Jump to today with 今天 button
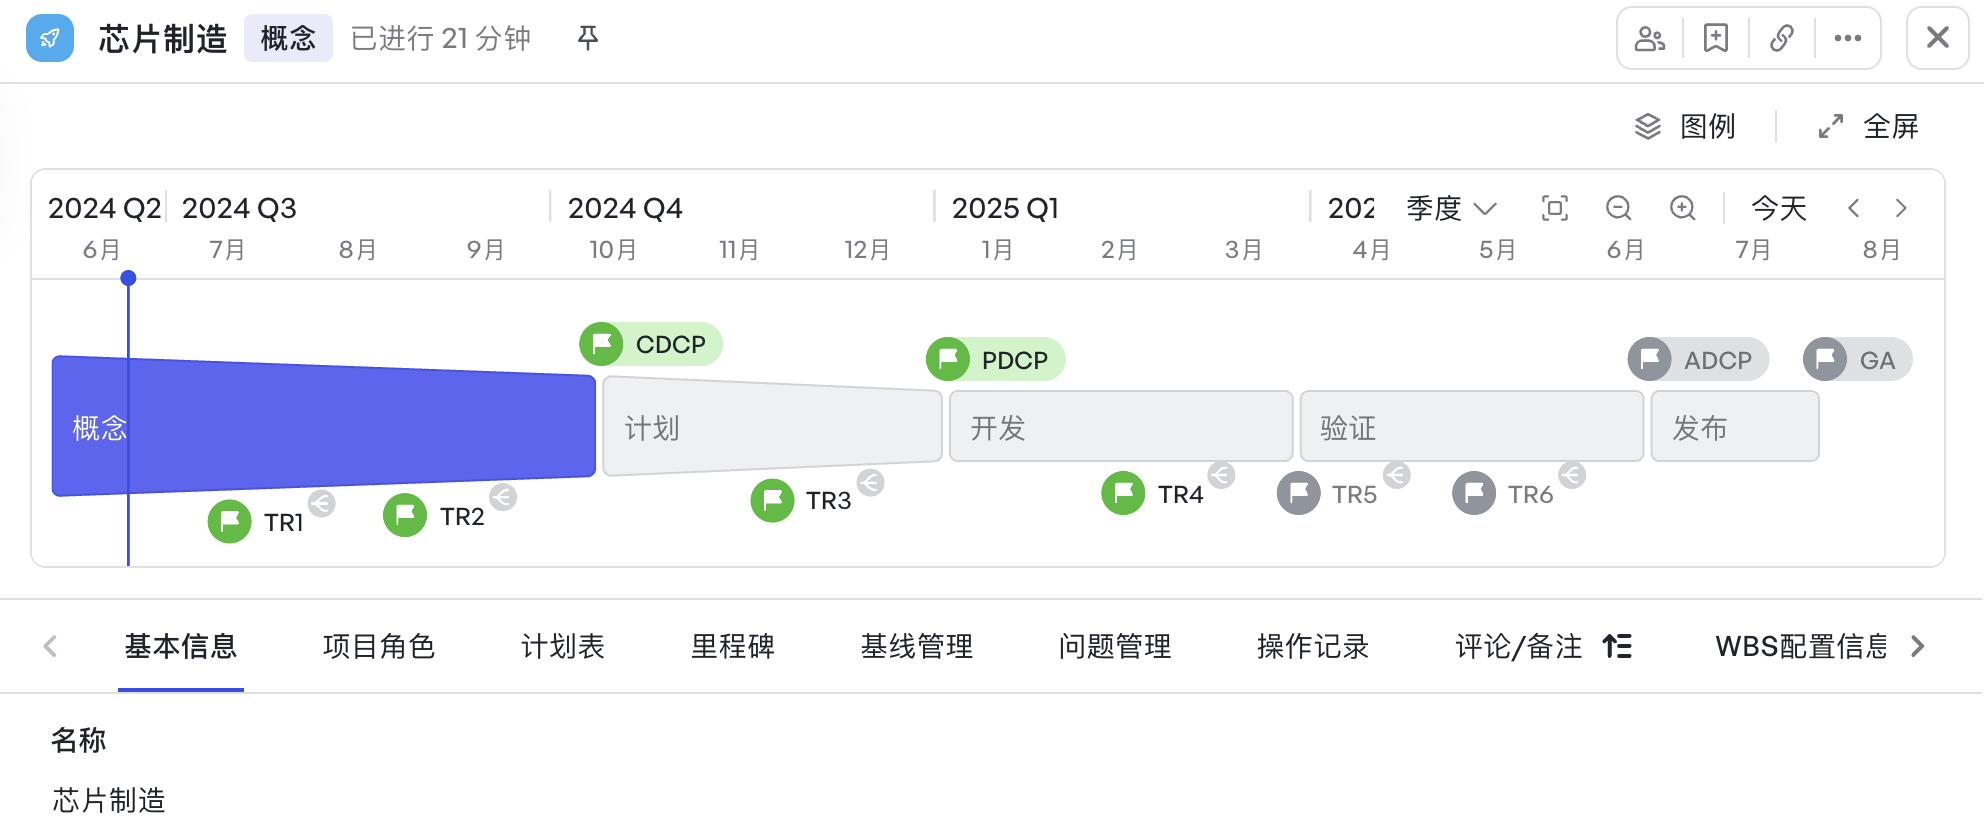Viewport: 1984px width, 830px height. (1779, 208)
